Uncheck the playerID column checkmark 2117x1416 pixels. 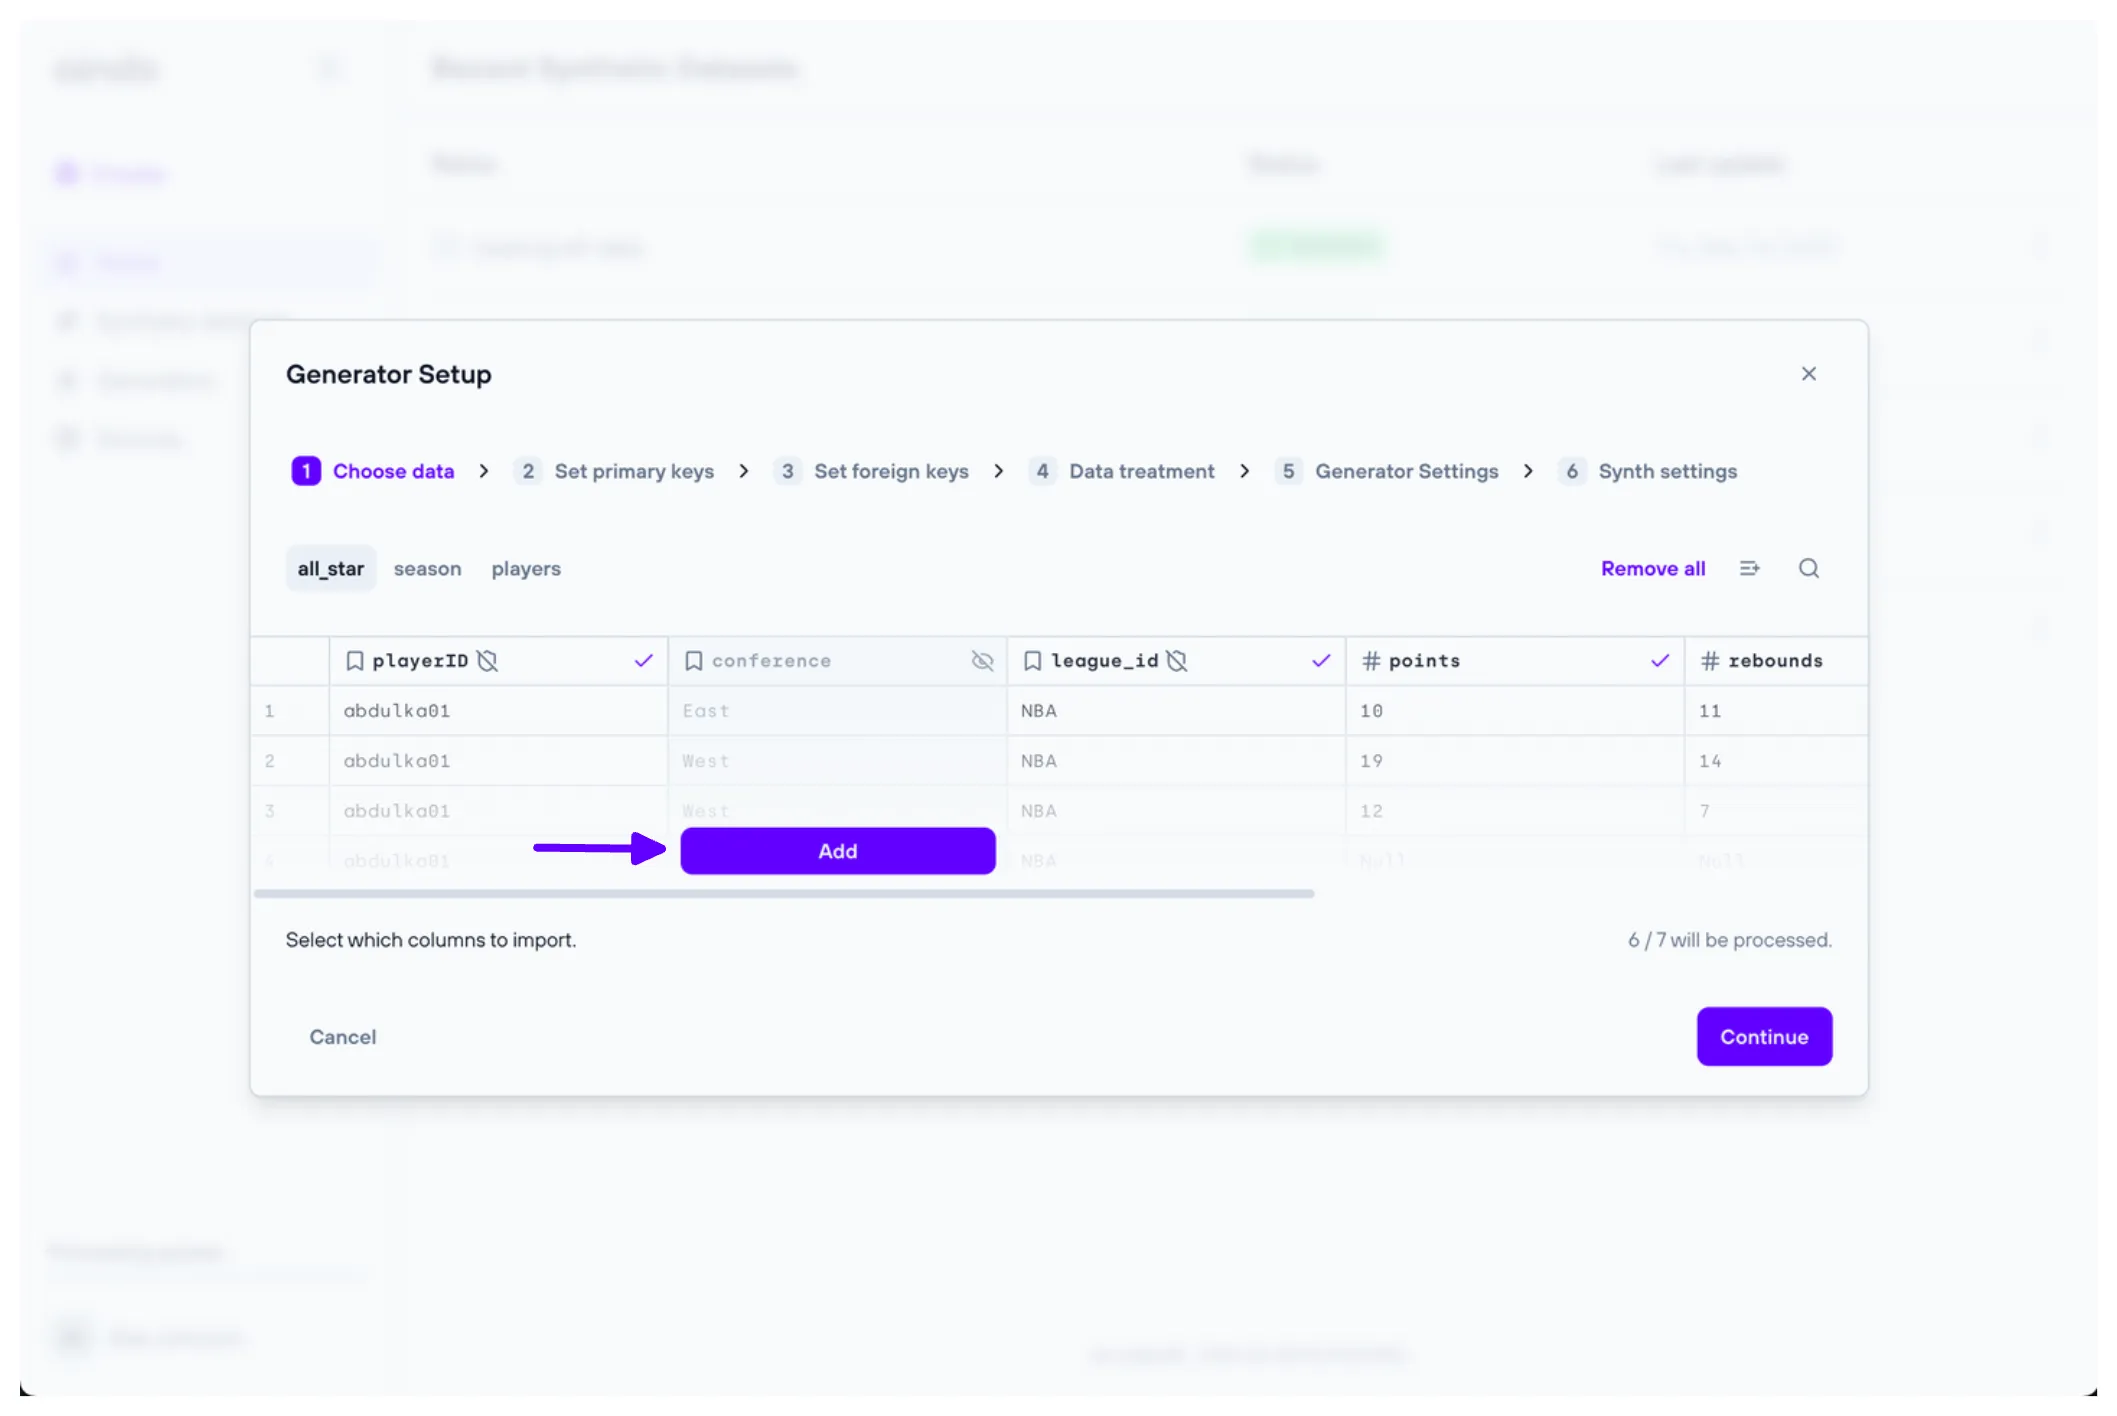click(x=643, y=661)
